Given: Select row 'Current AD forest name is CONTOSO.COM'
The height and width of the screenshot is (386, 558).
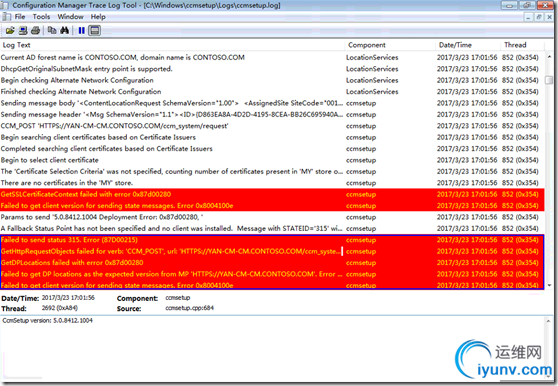Looking at the screenshot, I should click(272, 57).
